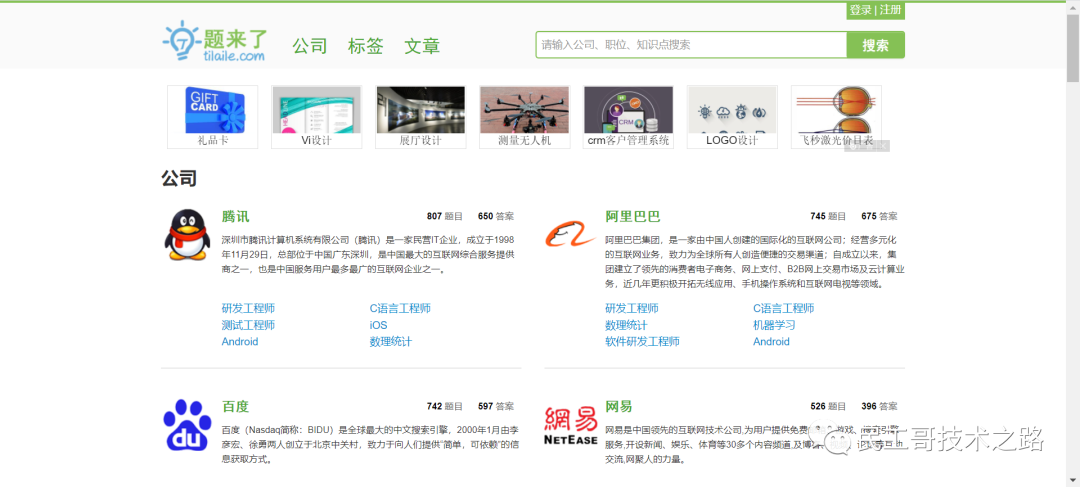1080x487 pixels.
Task: Open the 礼品卡 gift card ad thumbnail
Action: (x=213, y=117)
